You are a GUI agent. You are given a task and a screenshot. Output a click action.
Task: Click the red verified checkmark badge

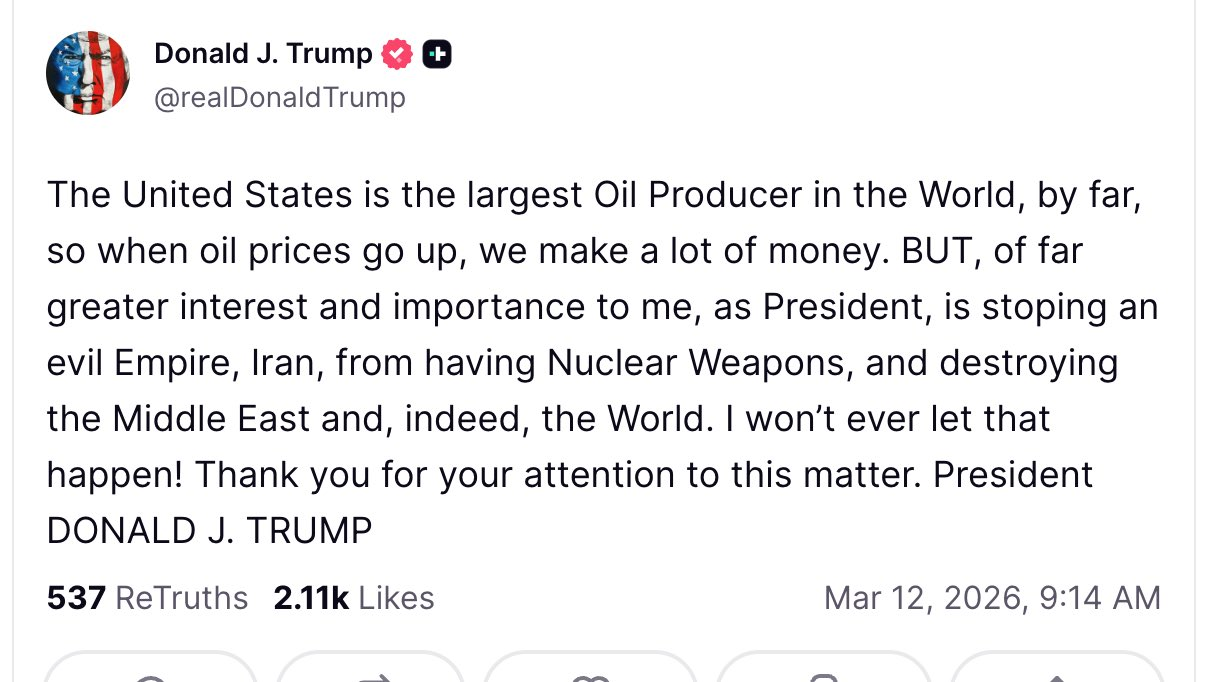397,54
